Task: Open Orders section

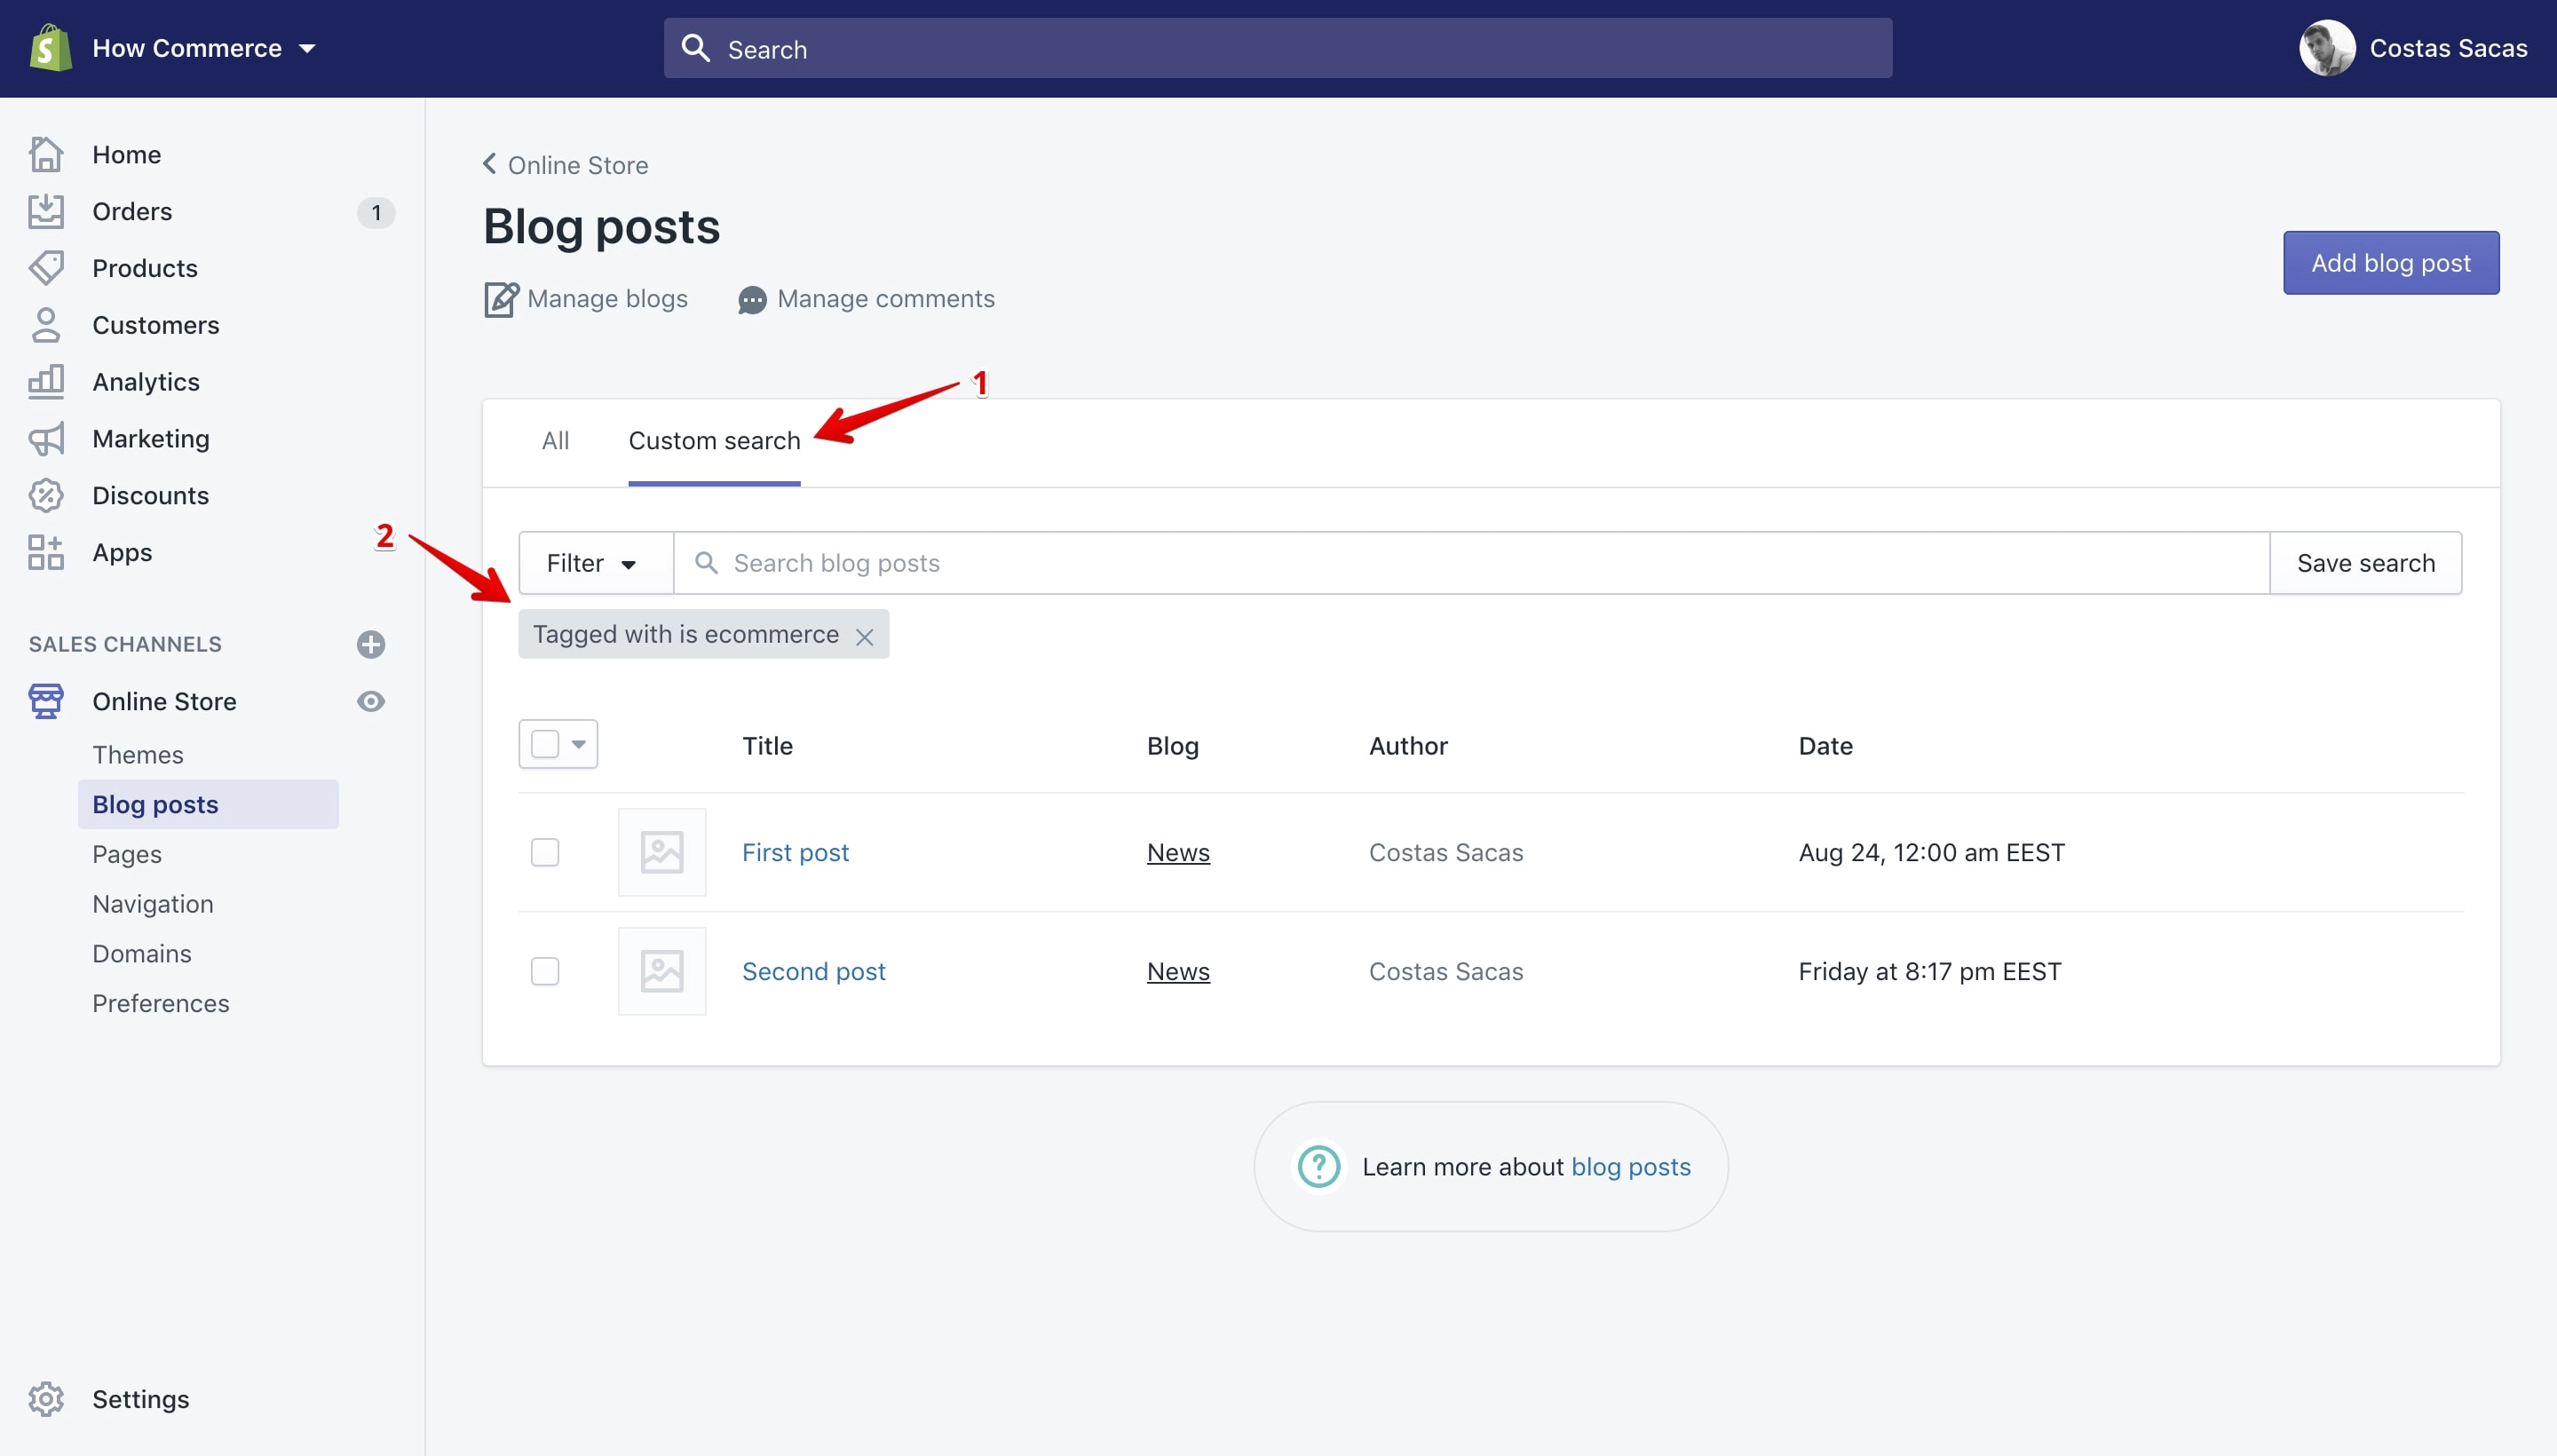Action: 132,212
